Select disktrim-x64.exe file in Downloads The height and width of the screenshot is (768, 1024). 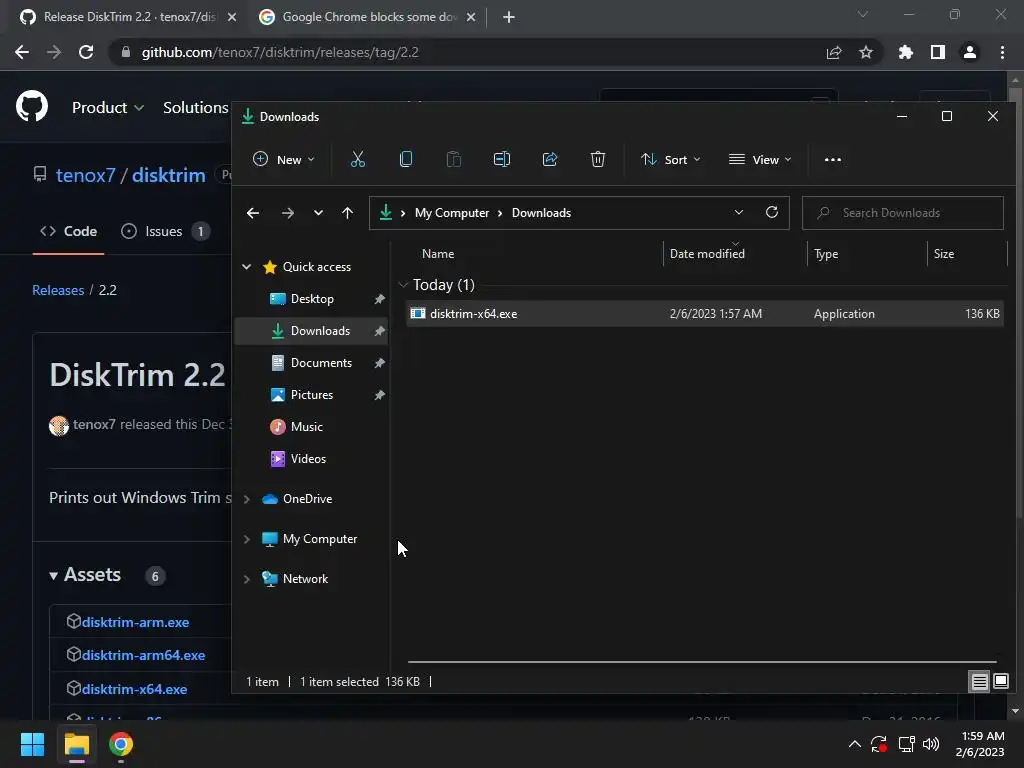tap(705, 313)
